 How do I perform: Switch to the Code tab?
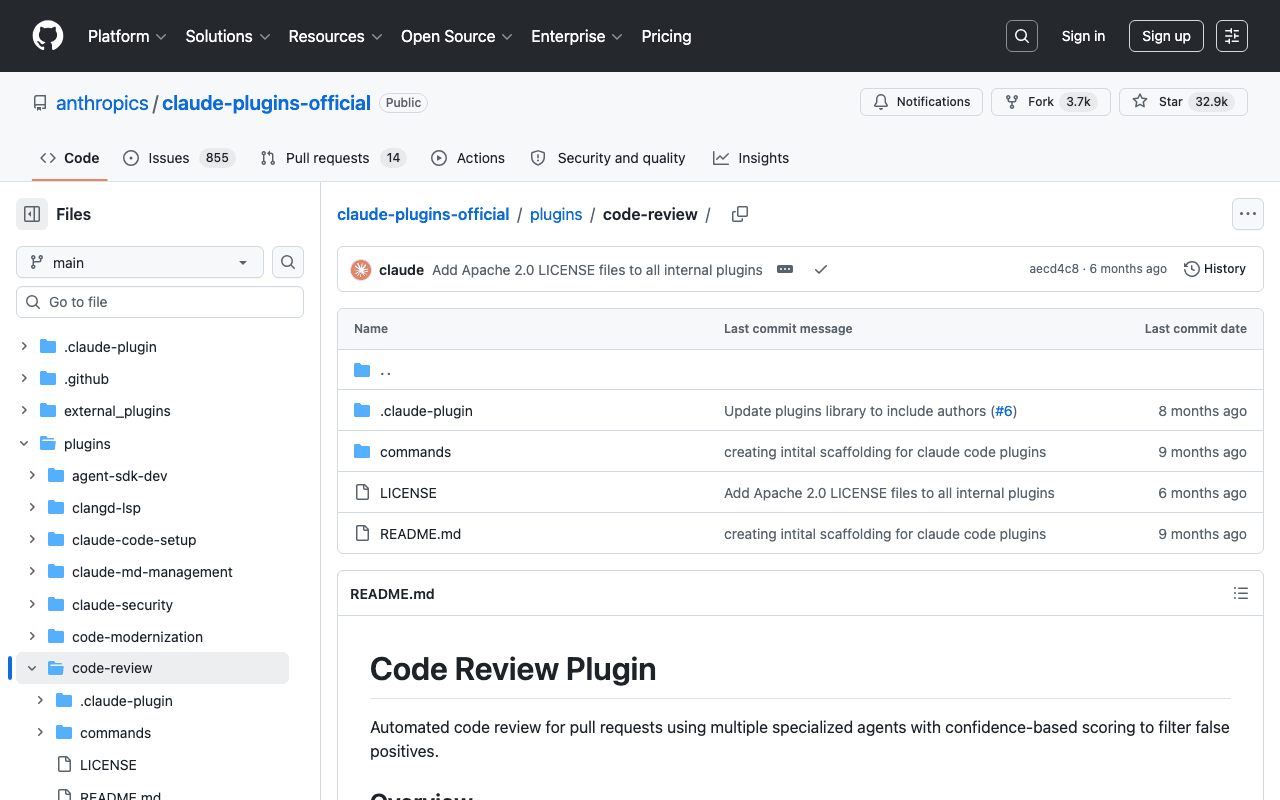(70, 158)
